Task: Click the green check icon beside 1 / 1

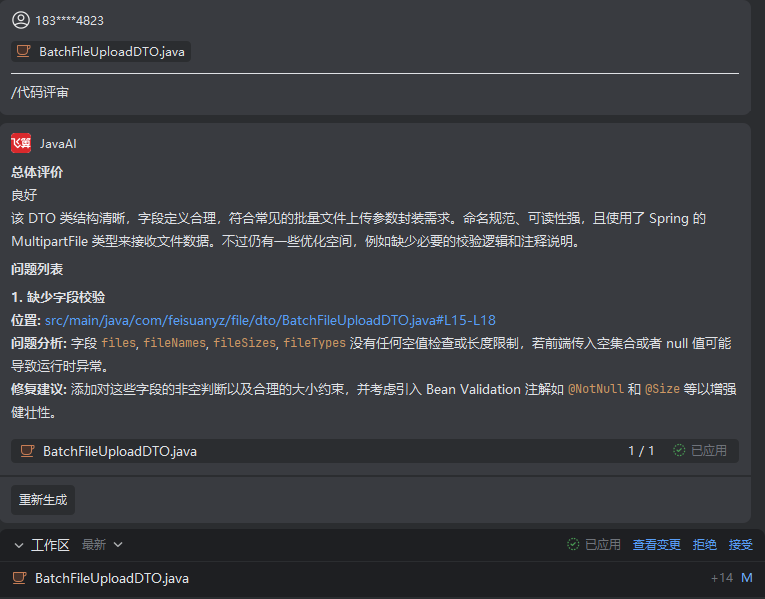Action: (679, 451)
